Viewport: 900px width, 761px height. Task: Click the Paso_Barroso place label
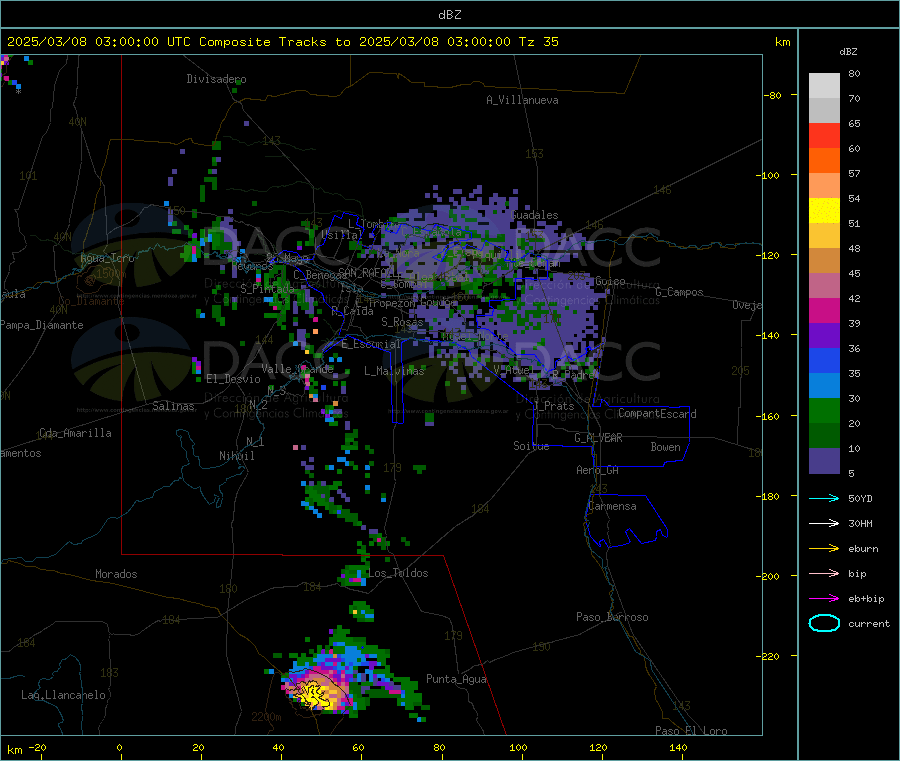pos(612,617)
